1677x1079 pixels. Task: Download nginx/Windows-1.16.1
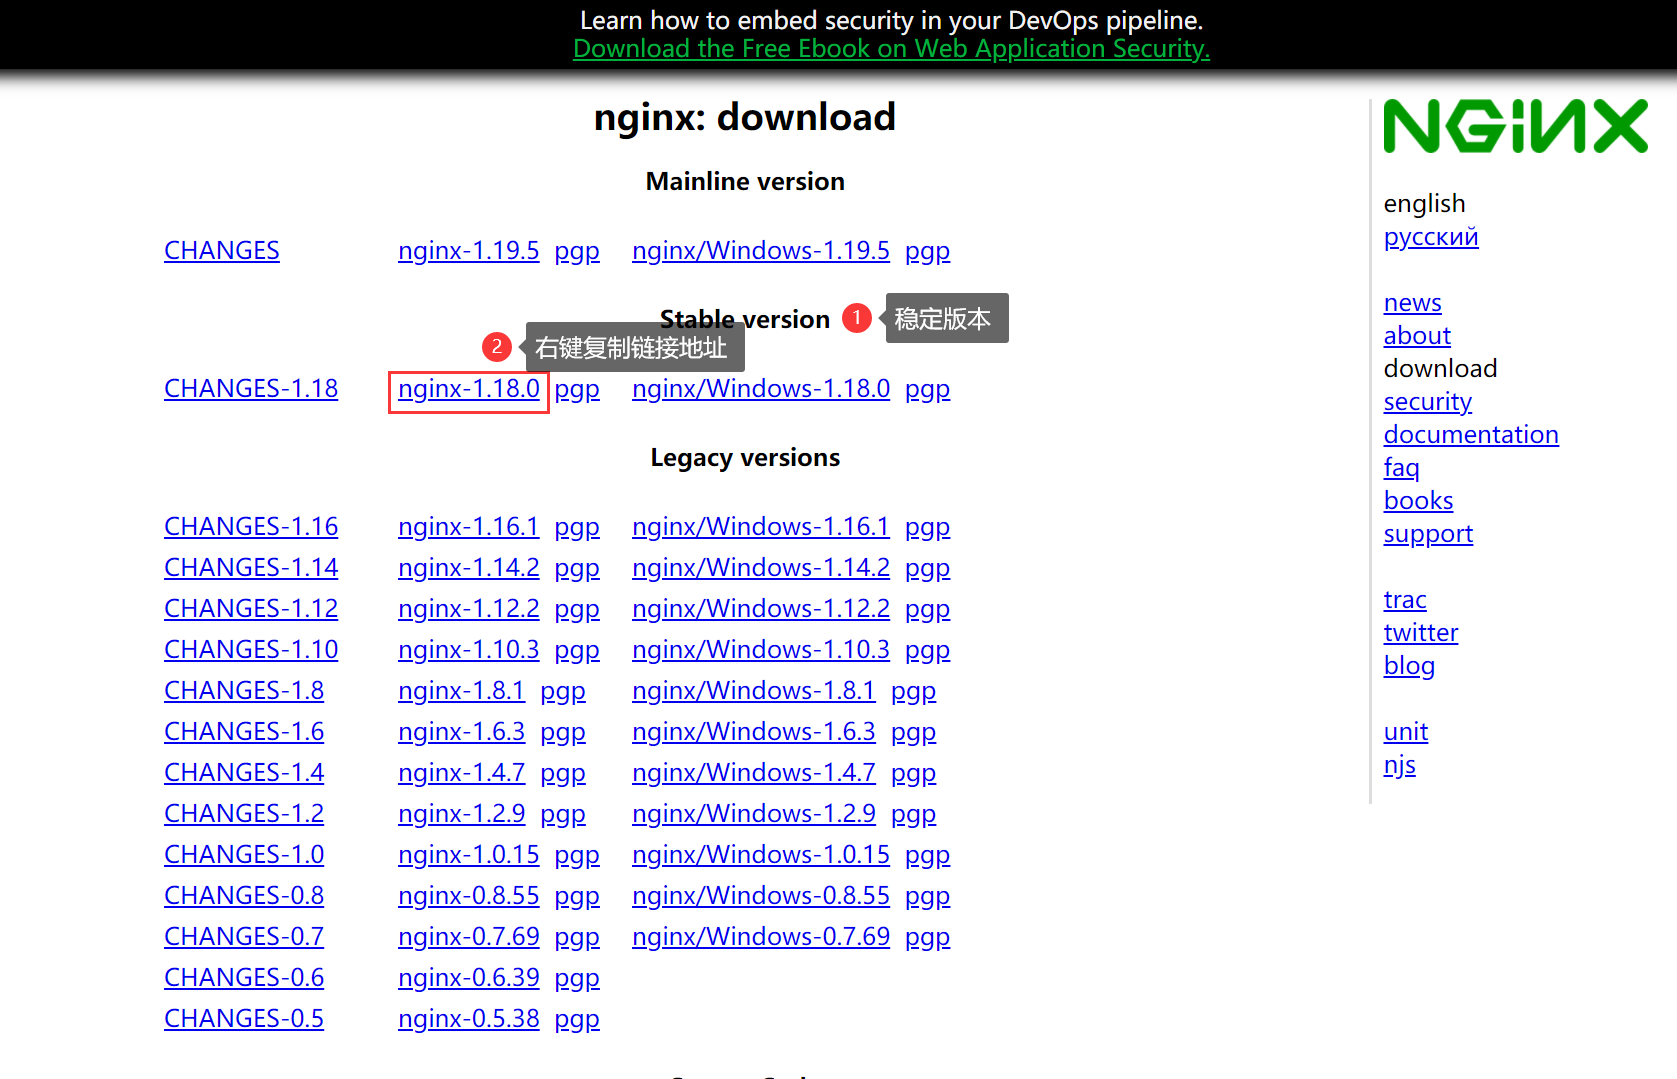761,526
